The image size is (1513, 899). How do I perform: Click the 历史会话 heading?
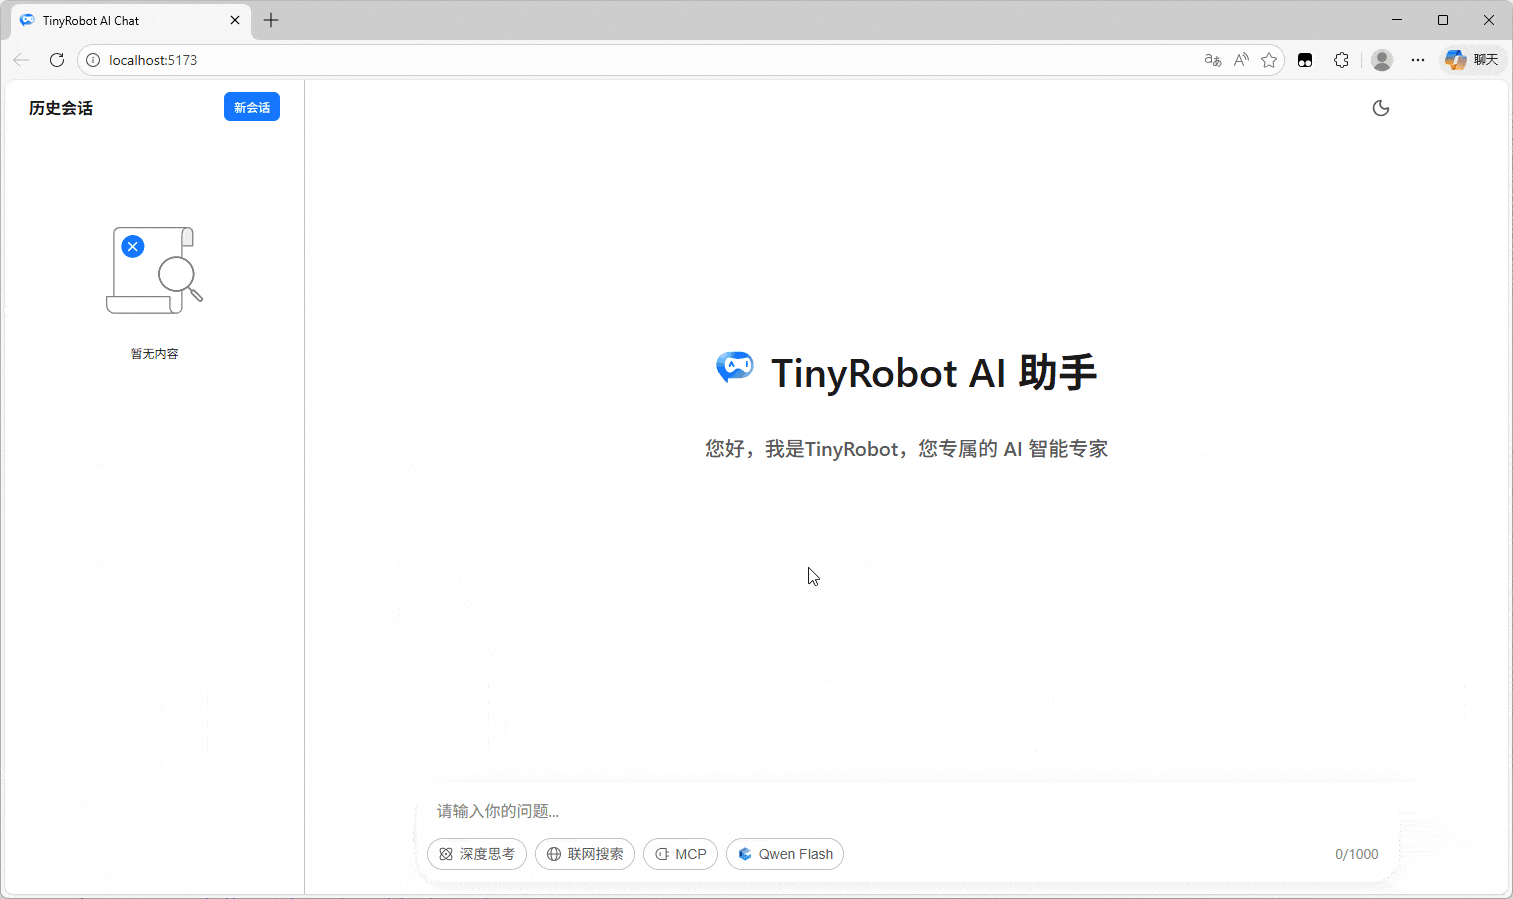click(61, 108)
